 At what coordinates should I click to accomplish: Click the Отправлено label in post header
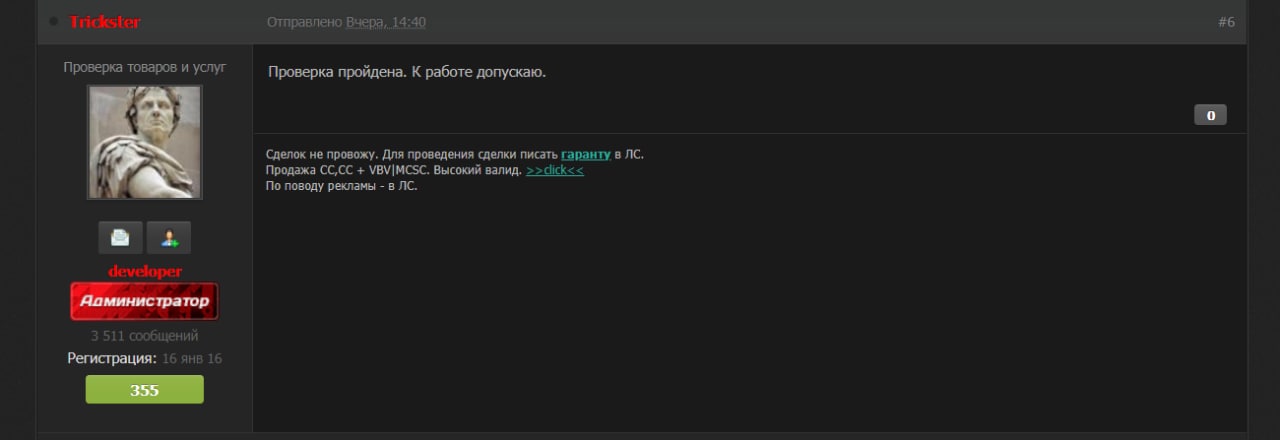point(304,22)
